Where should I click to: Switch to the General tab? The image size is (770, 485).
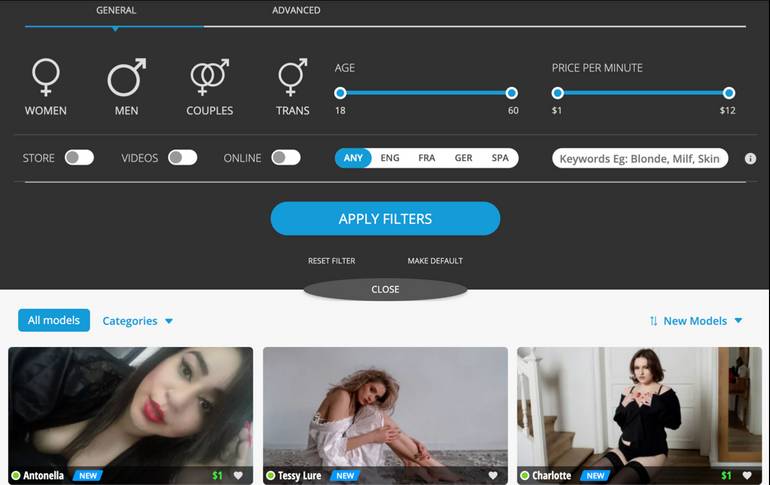click(x=116, y=10)
